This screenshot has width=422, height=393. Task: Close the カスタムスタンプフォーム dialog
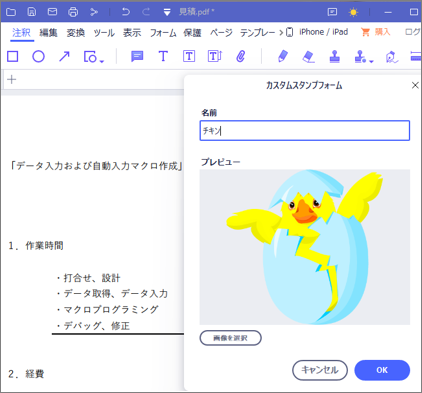415,85
